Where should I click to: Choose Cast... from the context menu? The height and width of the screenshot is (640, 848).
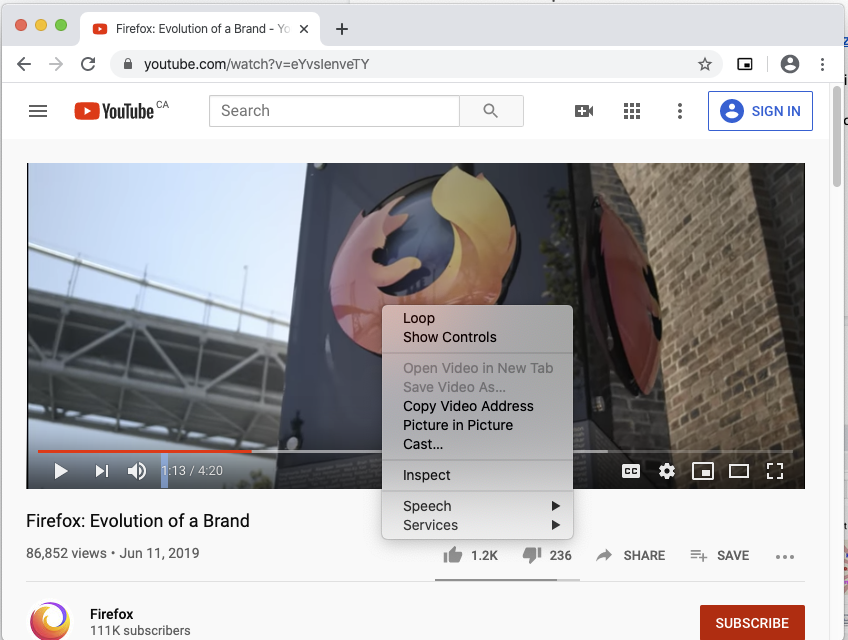477,444
